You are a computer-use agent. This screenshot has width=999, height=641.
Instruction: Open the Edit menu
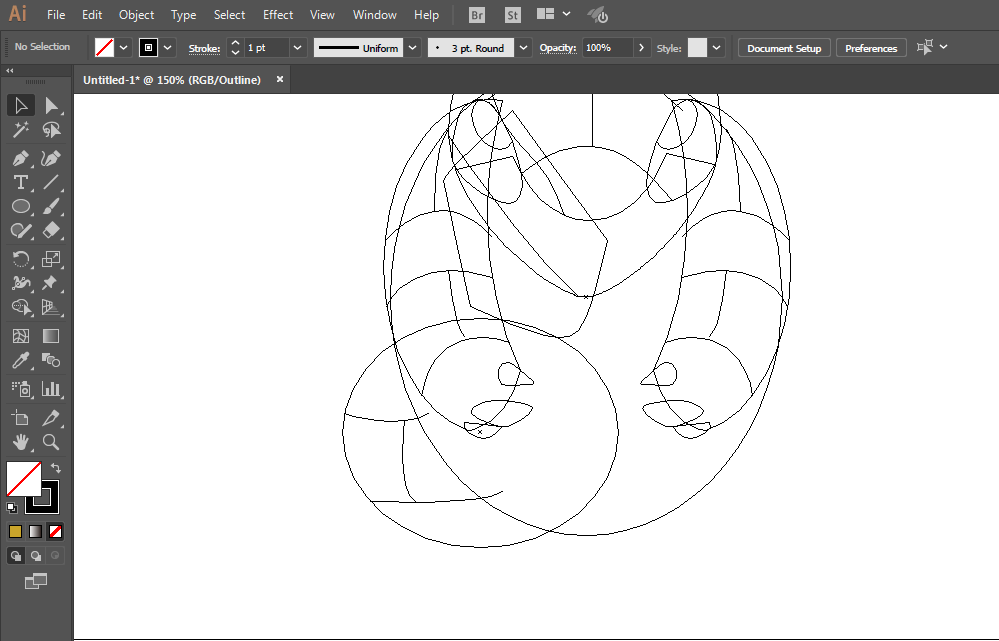(x=92, y=15)
